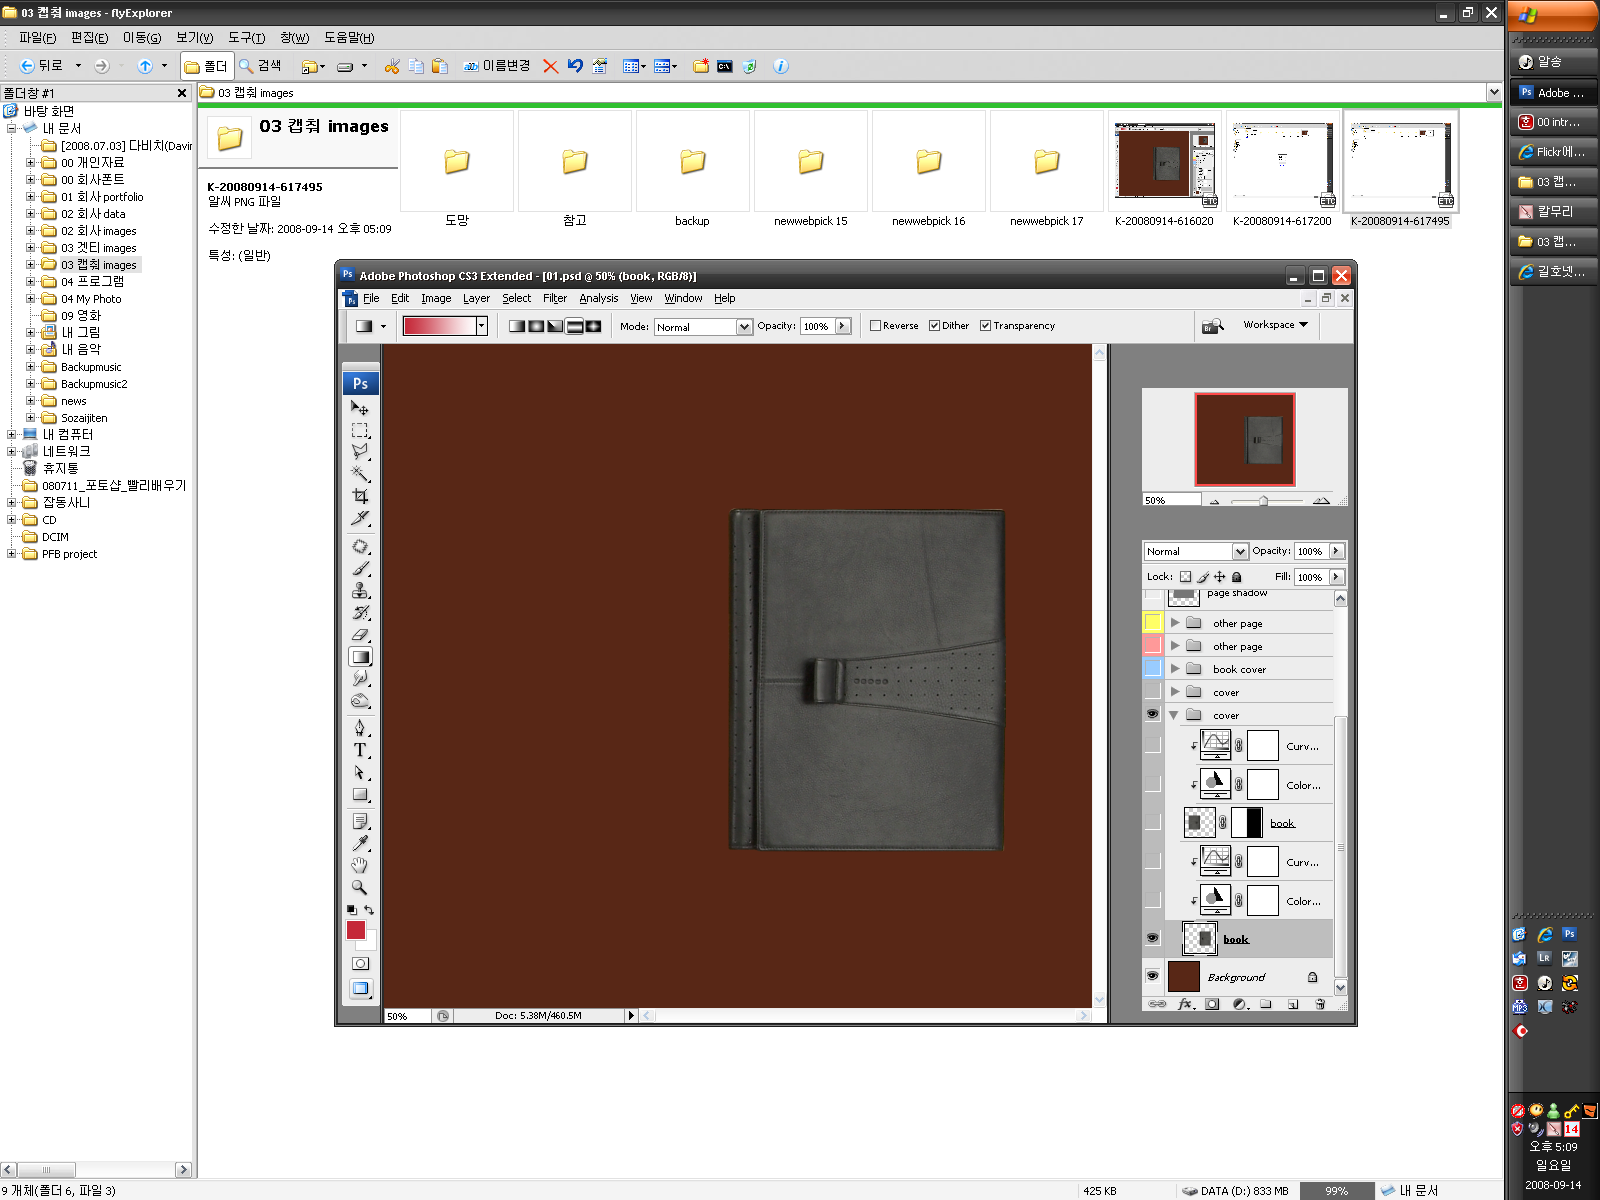Image resolution: width=1600 pixels, height=1200 pixels.
Task: Select the Hand tool
Action: coord(360,865)
